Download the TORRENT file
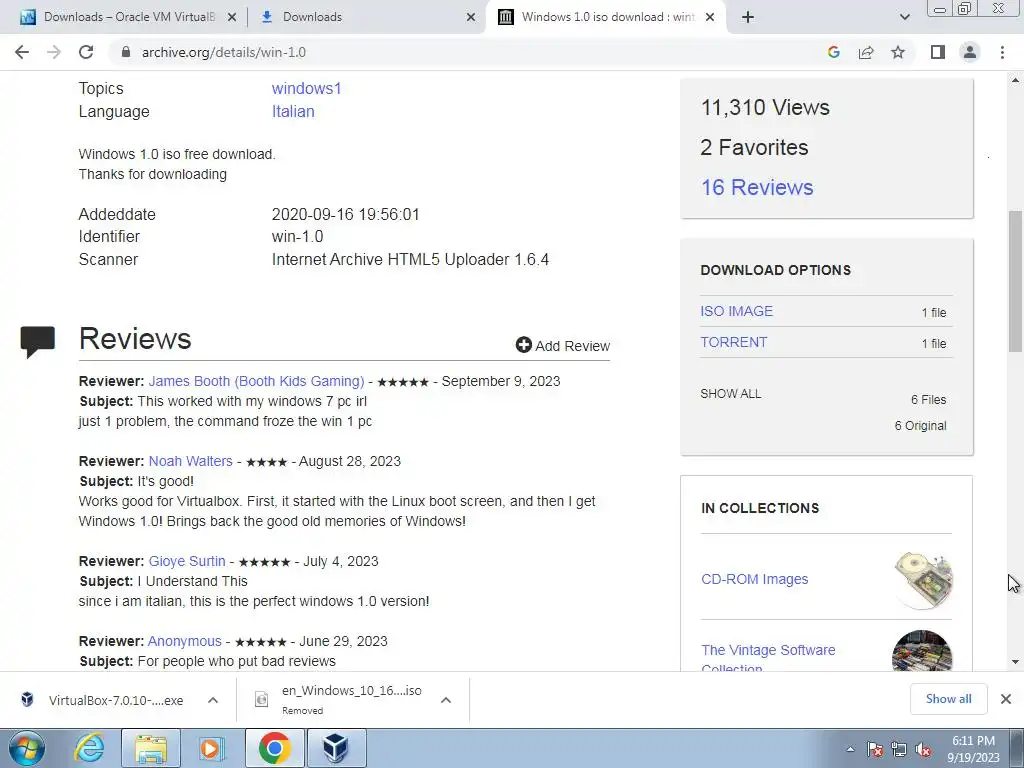 [733, 342]
